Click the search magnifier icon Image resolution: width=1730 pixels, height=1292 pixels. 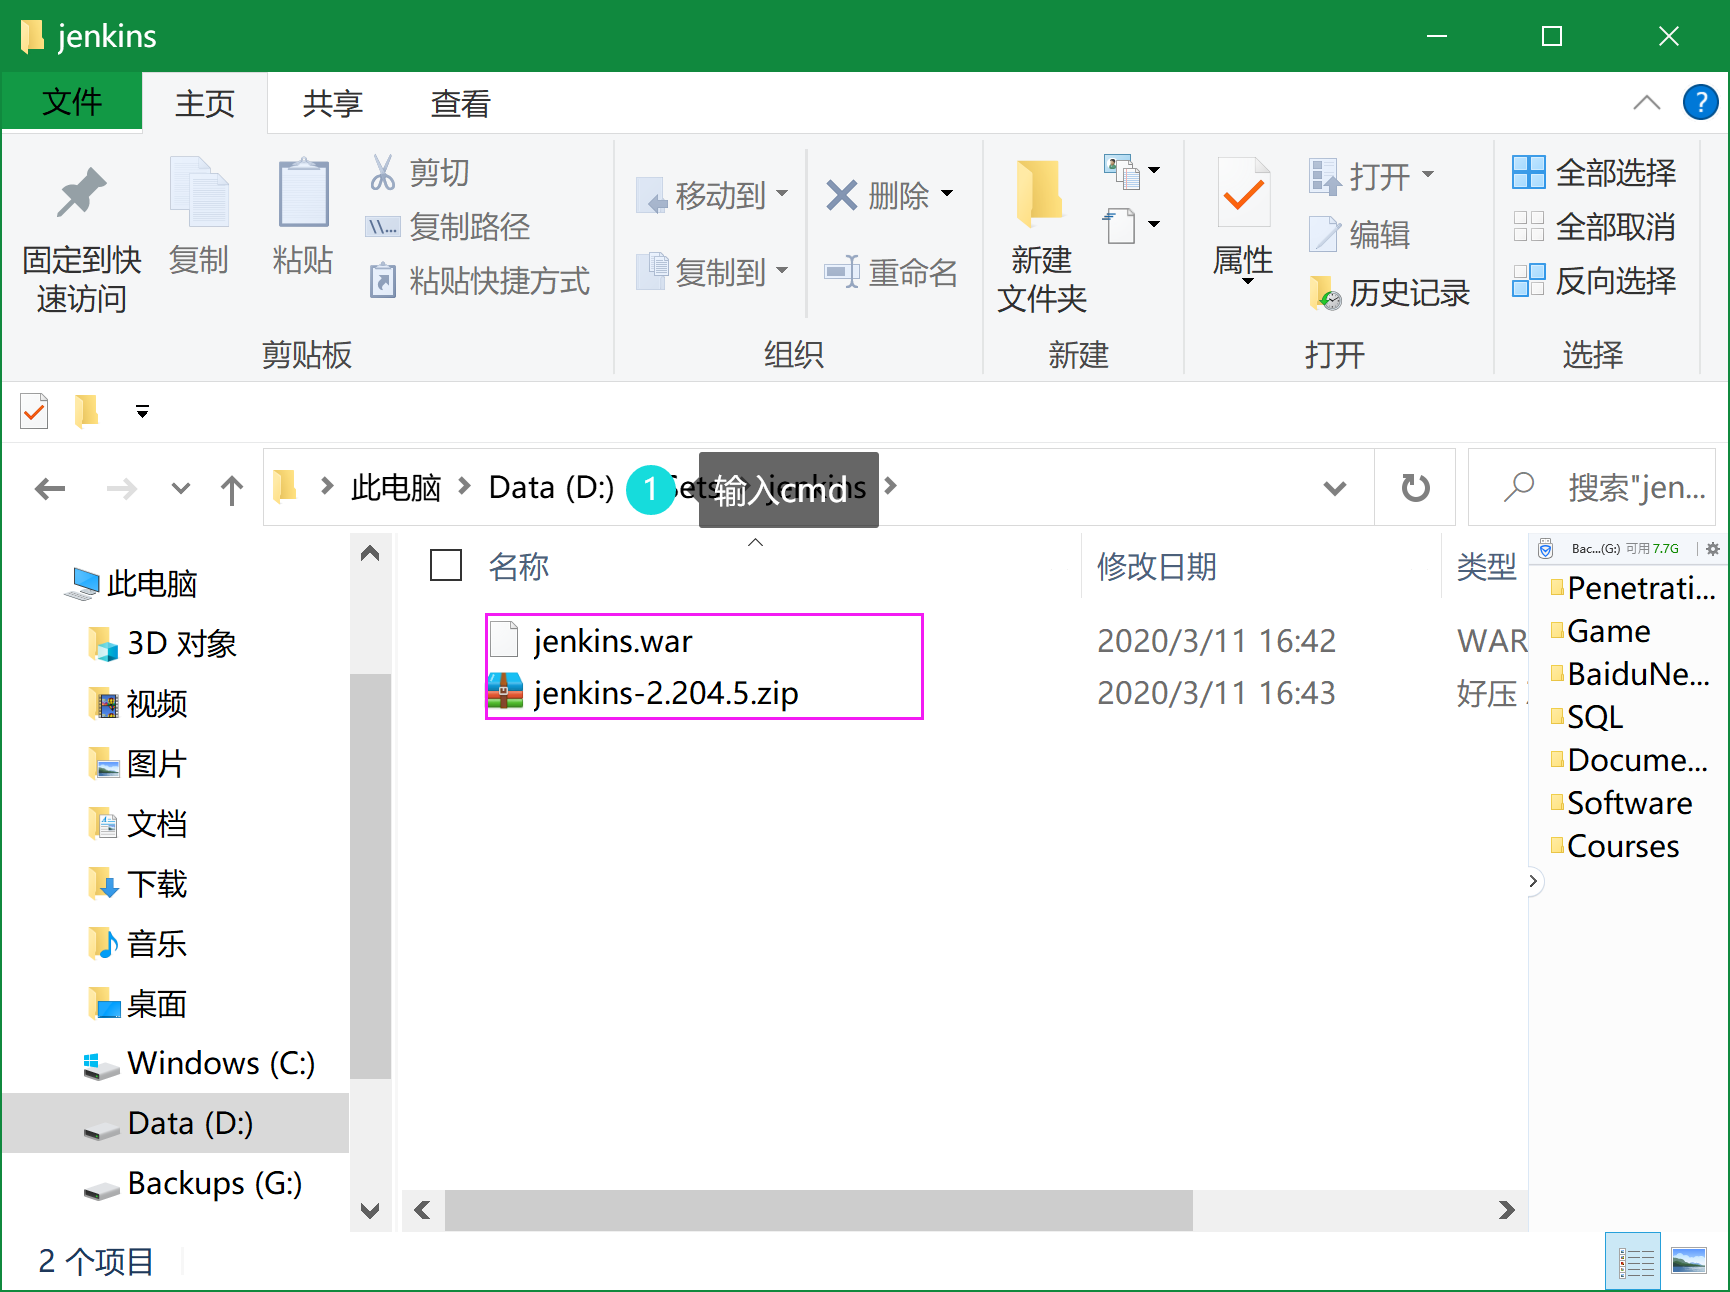tap(1519, 487)
